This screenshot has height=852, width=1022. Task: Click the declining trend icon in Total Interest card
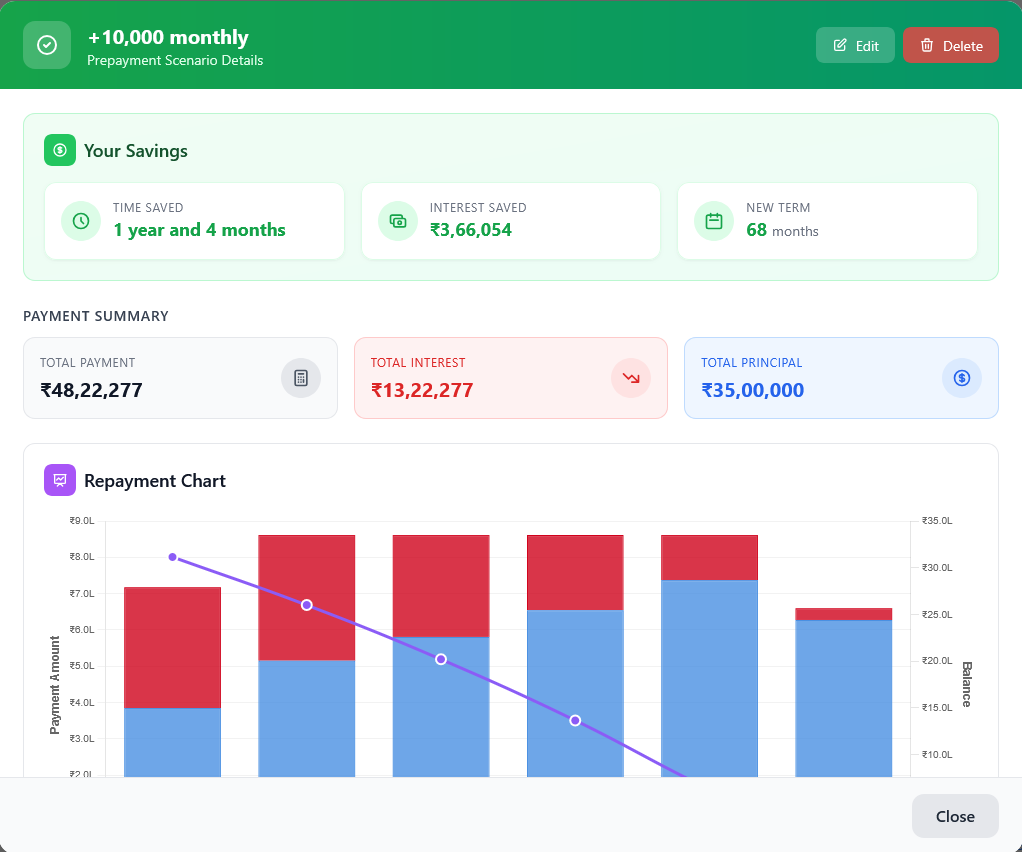[631, 378]
